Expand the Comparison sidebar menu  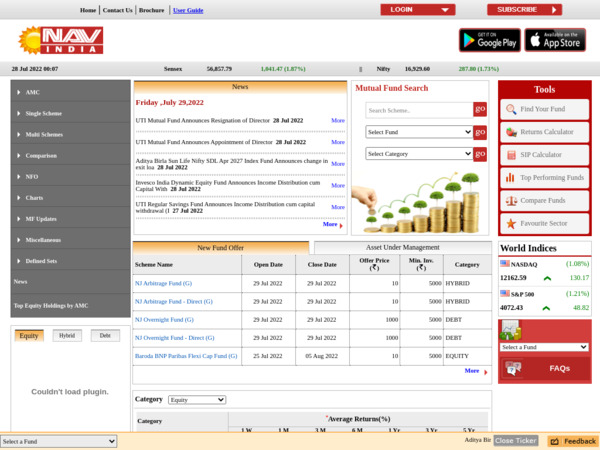pos(70,155)
